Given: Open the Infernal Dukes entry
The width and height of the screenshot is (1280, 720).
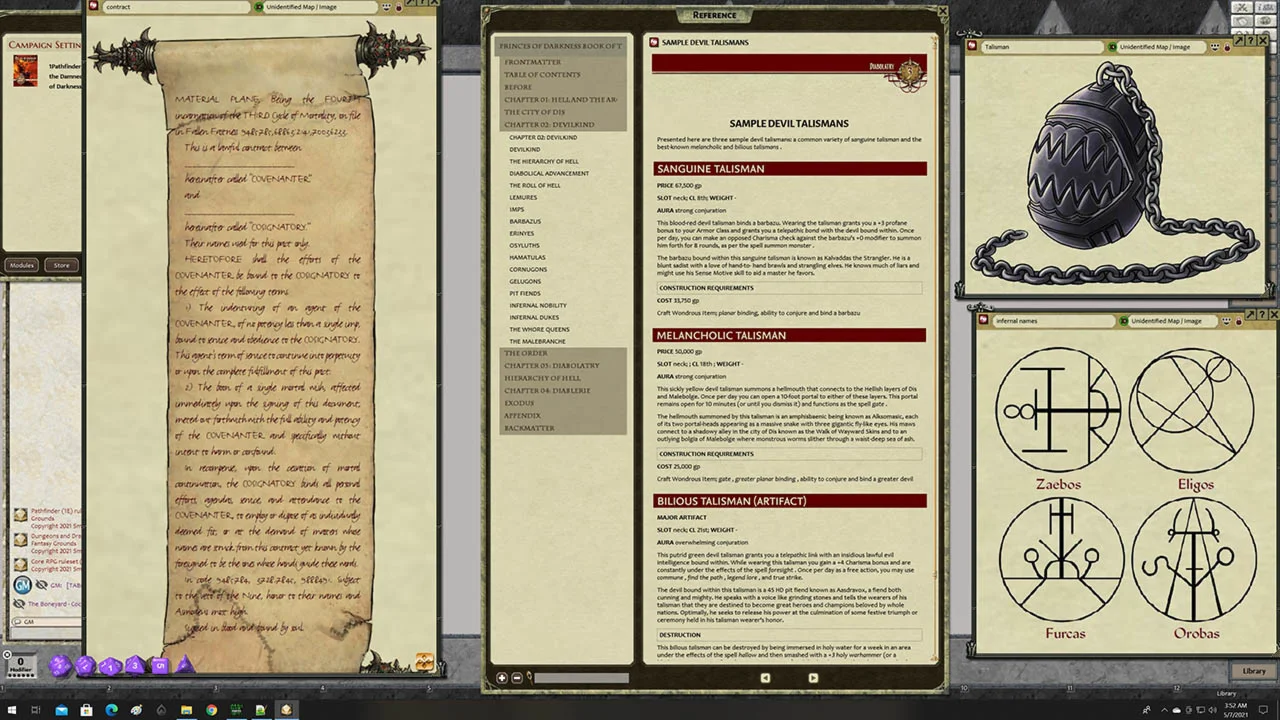Looking at the screenshot, I should pyautogui.click(x=534, y=317).
